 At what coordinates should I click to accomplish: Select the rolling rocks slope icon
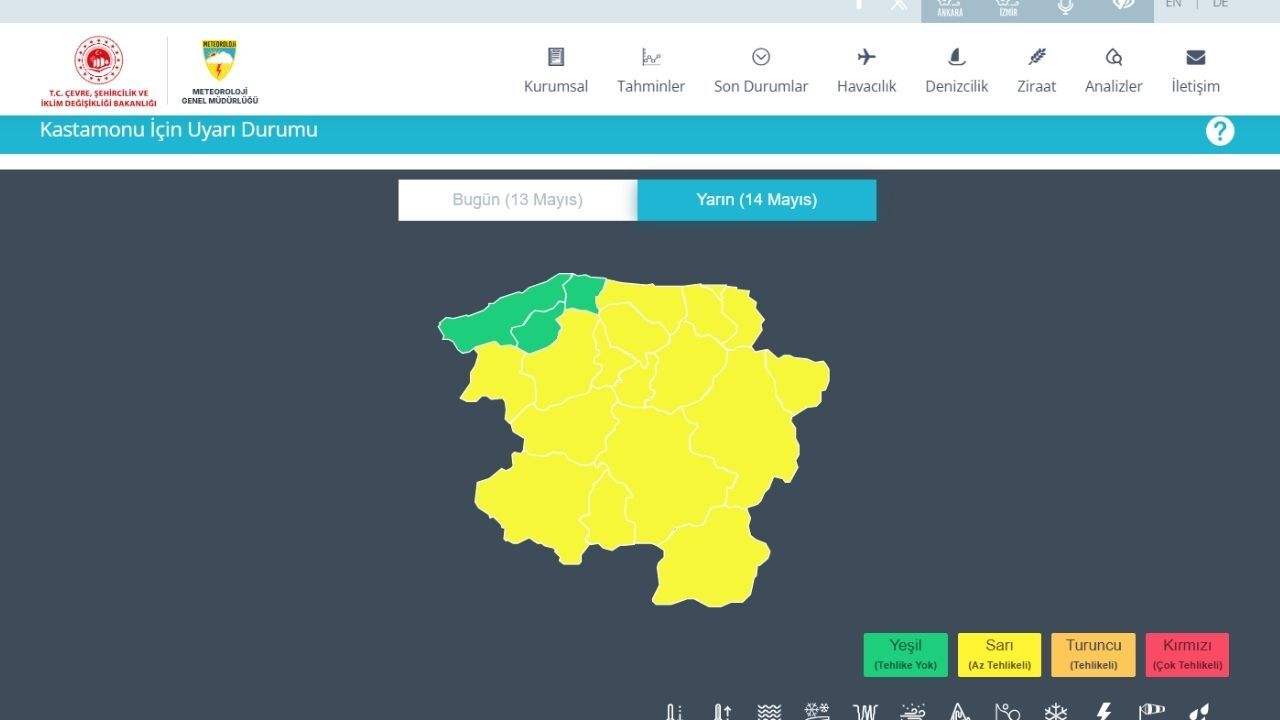pyautogui.click(x=1007, y=712)
